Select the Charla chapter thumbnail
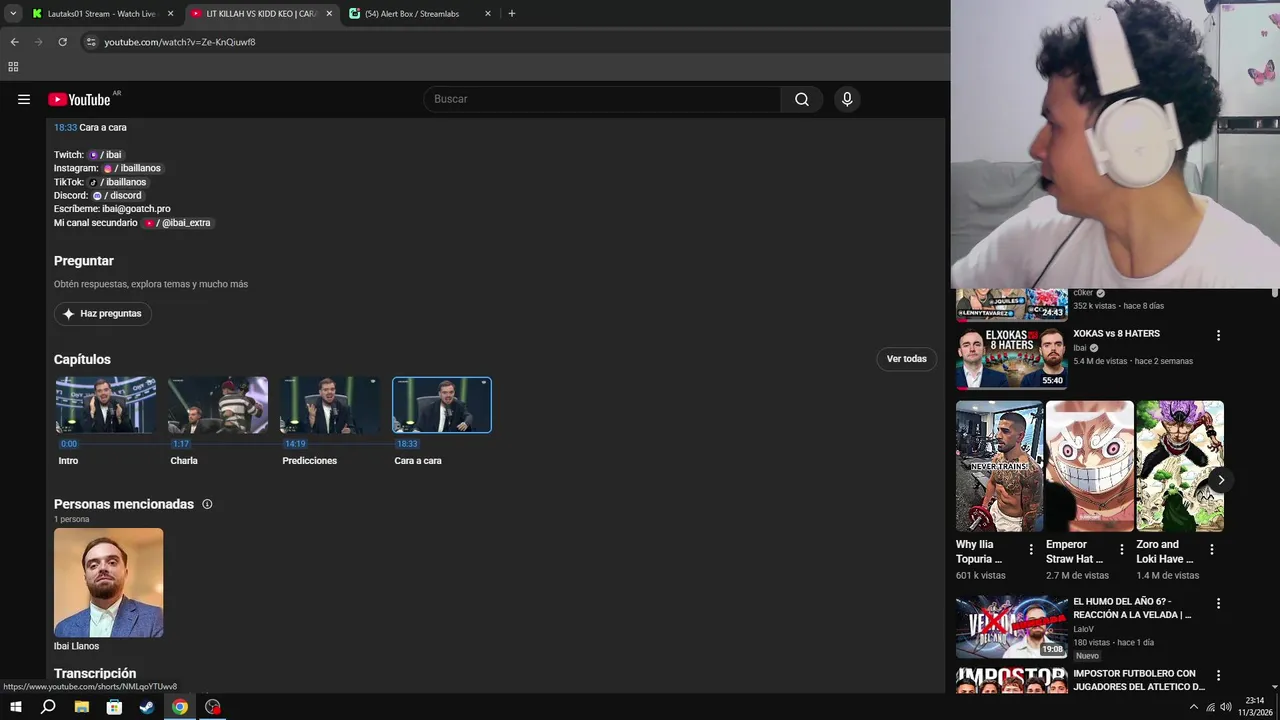Image resolution: width=1280 pixels, height=720 pixels. tap(218, 405)
